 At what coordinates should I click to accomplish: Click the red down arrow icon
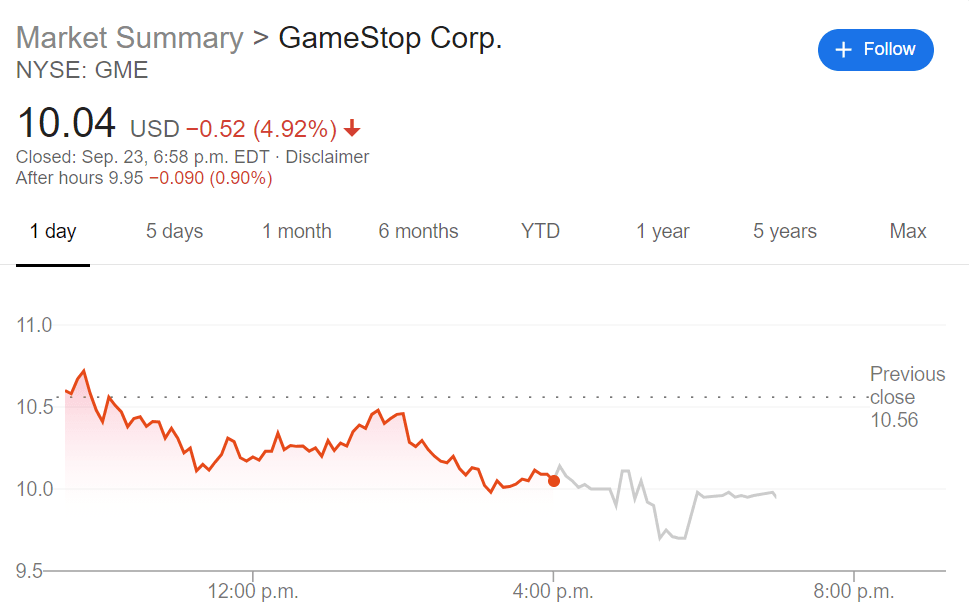[352, 129]
